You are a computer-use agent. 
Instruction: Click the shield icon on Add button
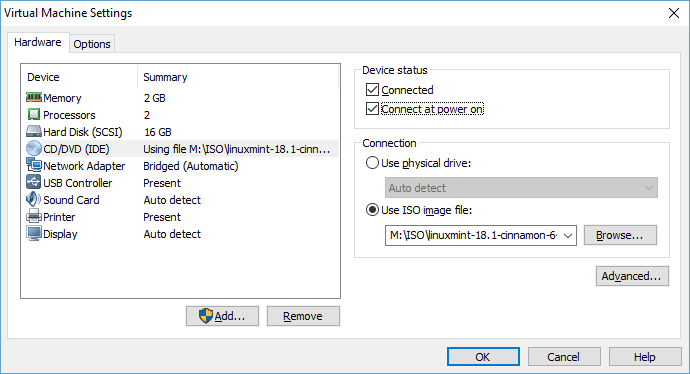point(206,315)
